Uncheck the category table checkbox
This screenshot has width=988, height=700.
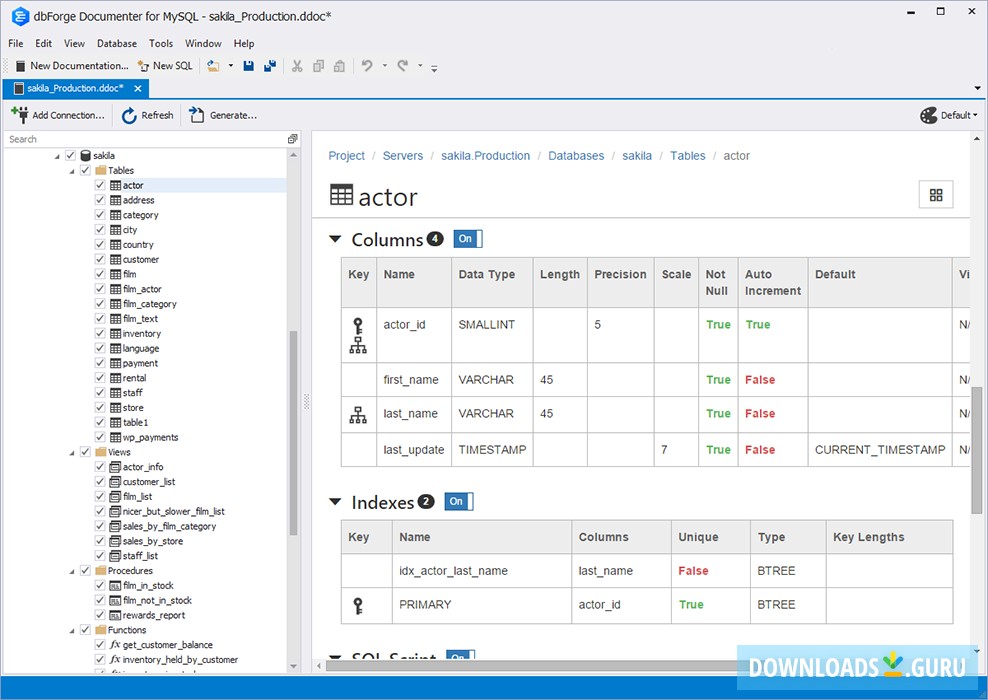100,215
